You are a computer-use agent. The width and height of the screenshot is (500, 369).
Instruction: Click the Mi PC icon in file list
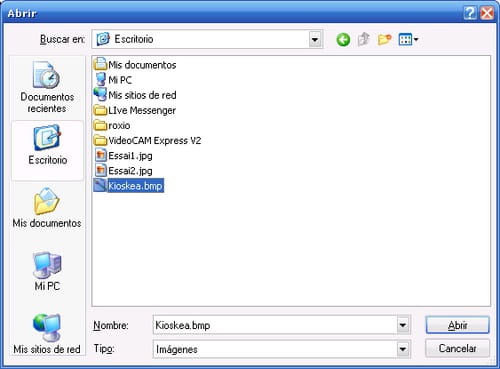[101, 80]
